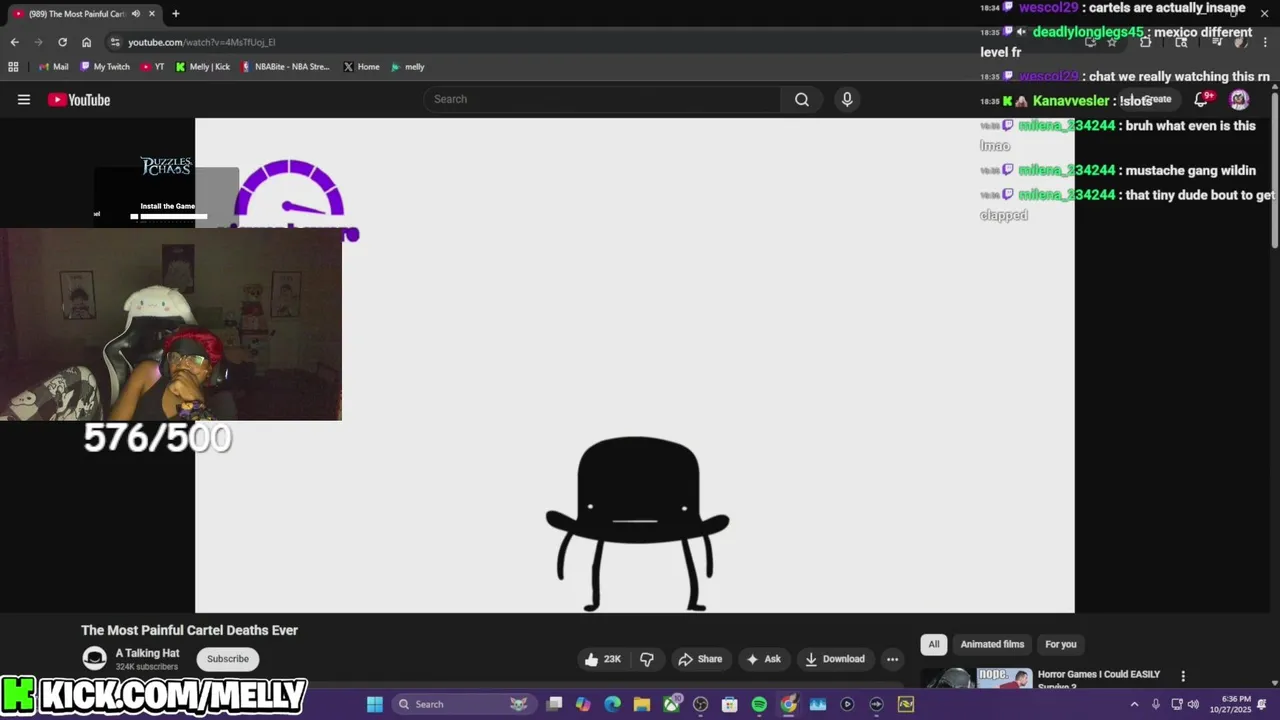The height and width of the screenshot is (720, 1280).
Task: Open volume control in system tray
Action: pos(1193,704)
